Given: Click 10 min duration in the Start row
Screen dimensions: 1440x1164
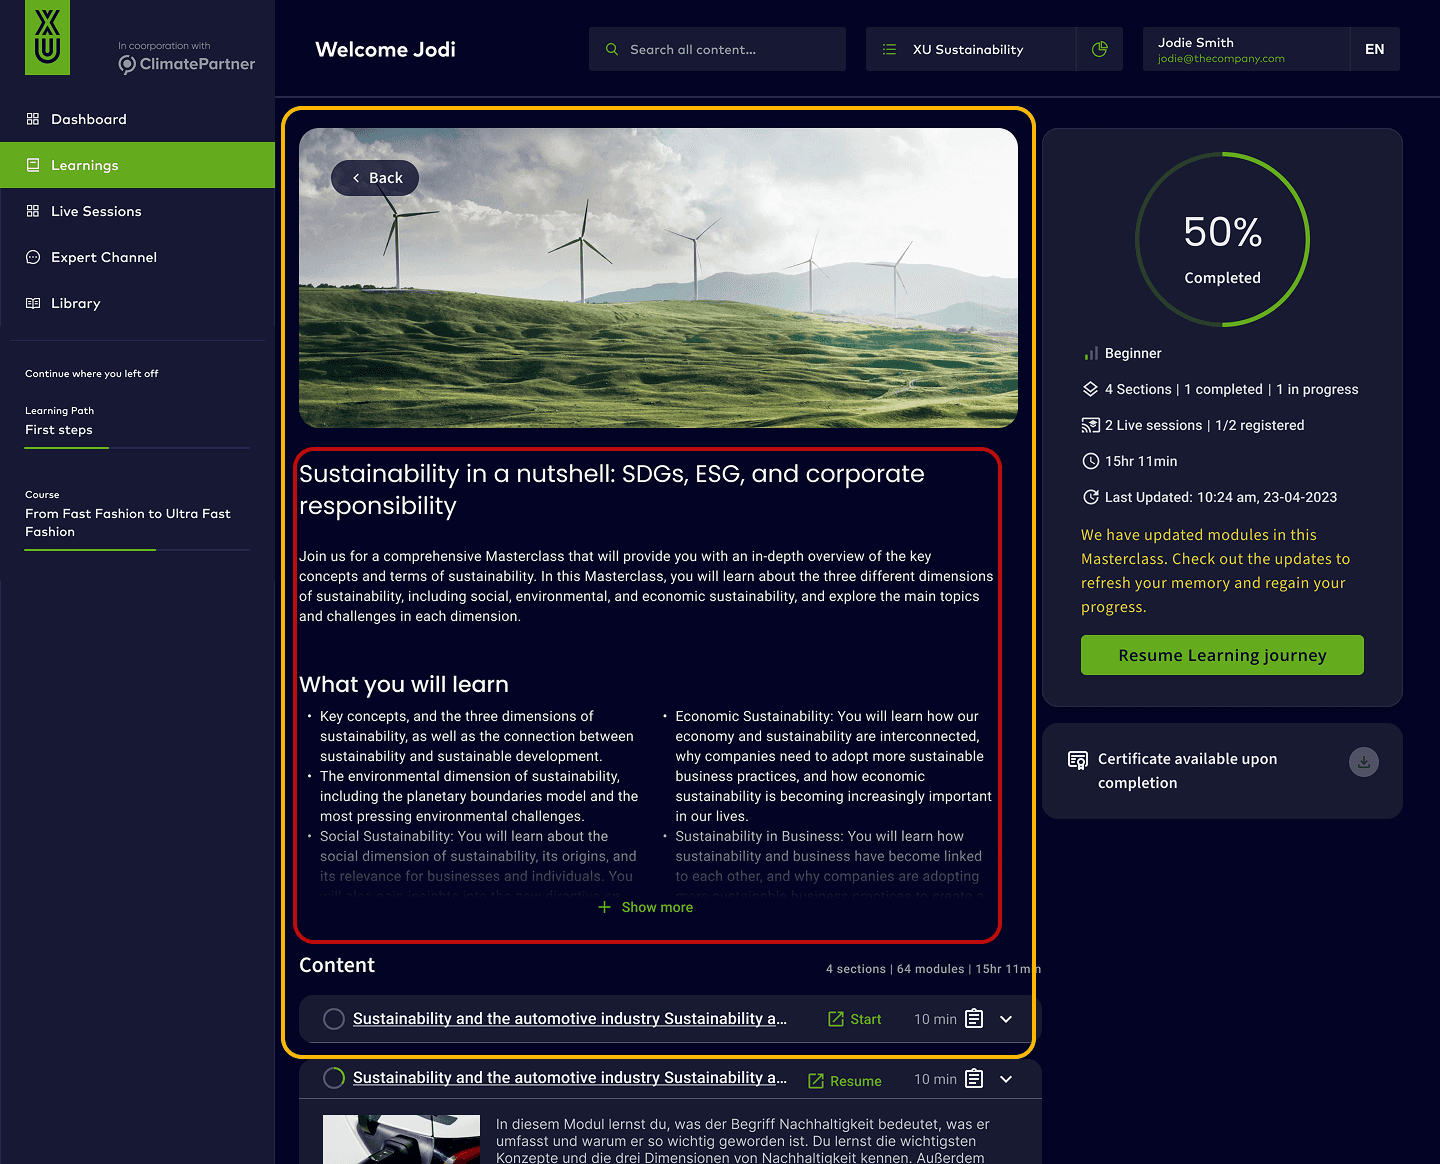Looking at the screenshot, I should pos(935,1019).
